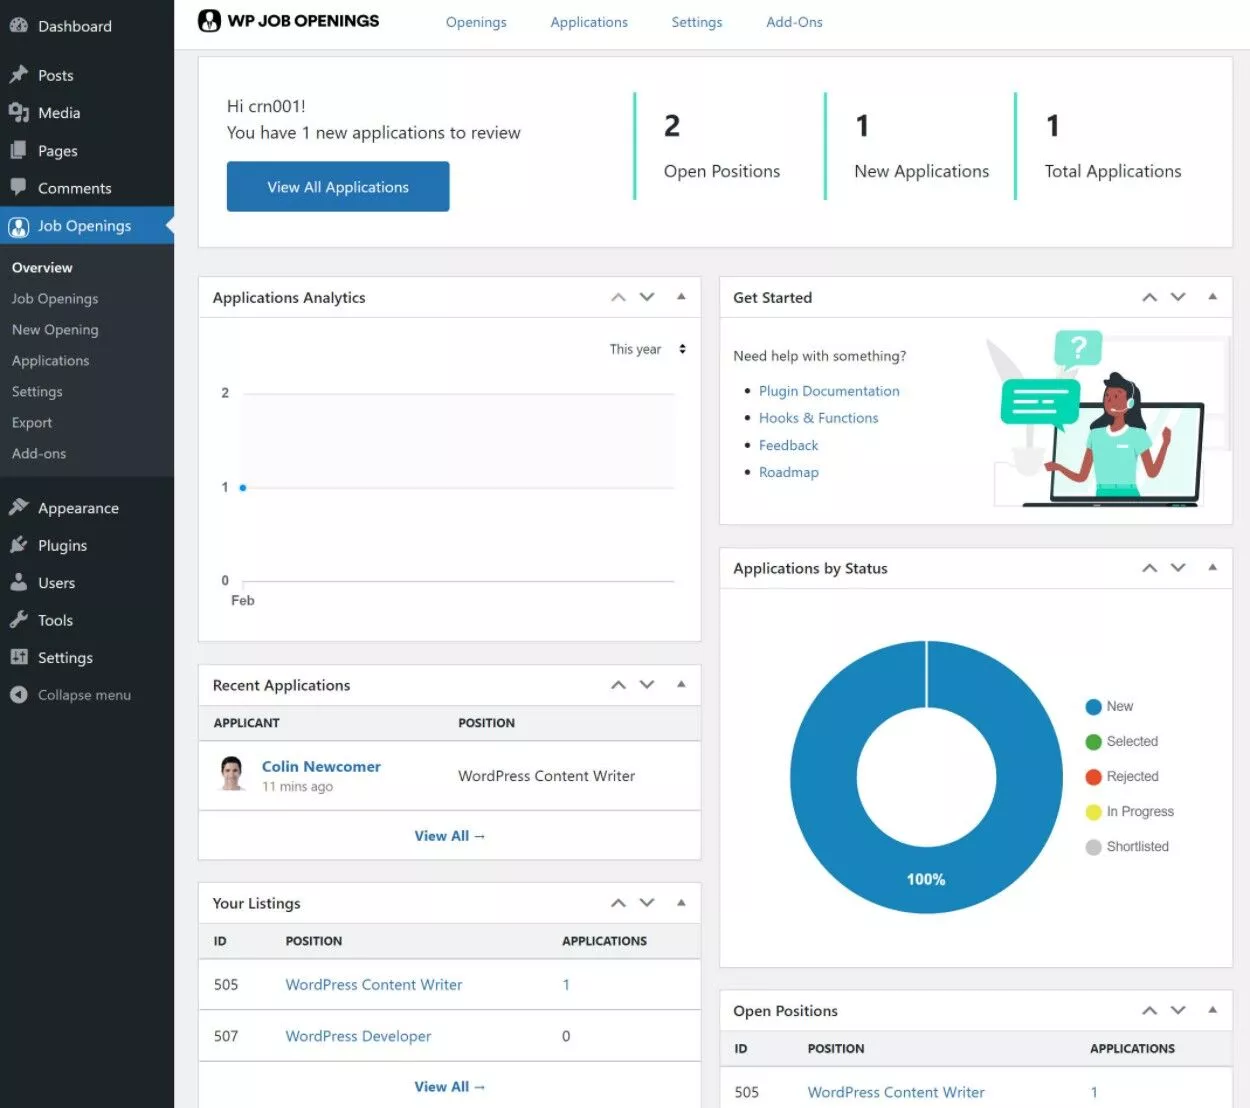Image resolution: width=1250 pixels, height=1108 pixels.
Task: Move Get Started panel down
Action: [x=1178, y=297]
